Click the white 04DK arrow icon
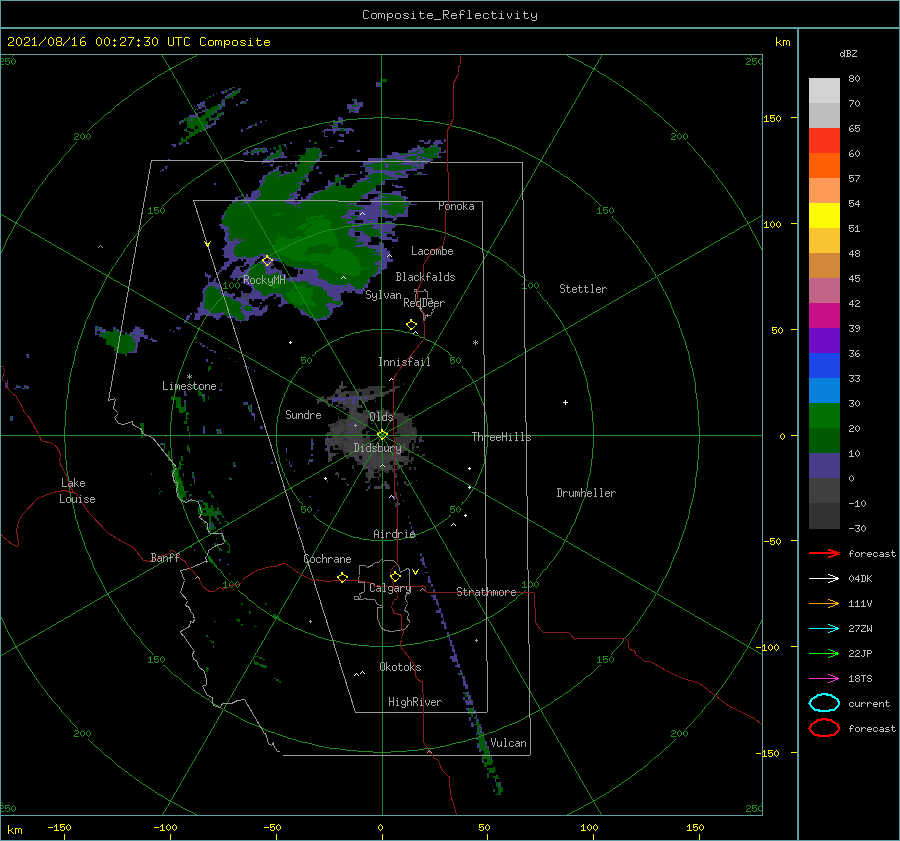The height and width of the screenshot is (841, 900). pyautogui.click(x=824, y=579)
